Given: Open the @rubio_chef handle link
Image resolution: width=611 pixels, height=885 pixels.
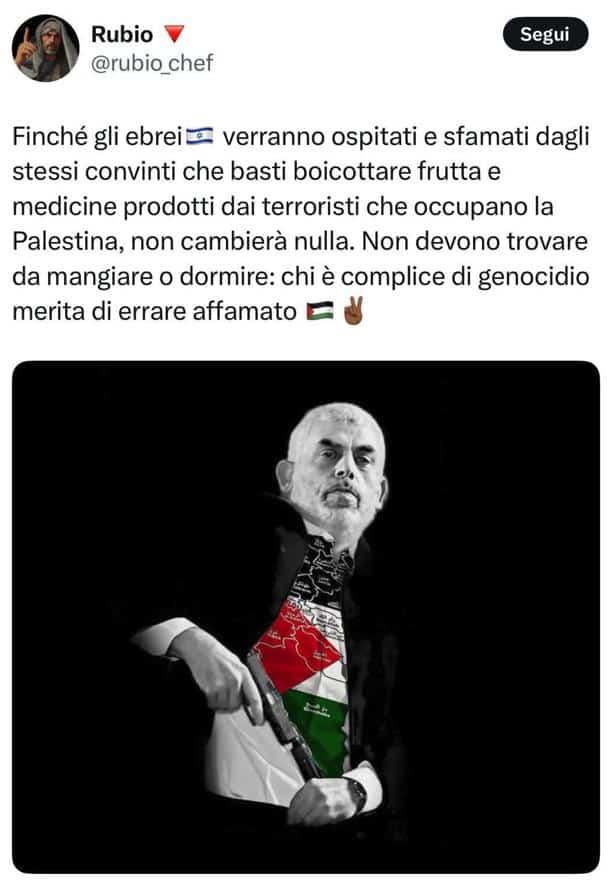Looking at the screenshot, I should click(152, 63).
